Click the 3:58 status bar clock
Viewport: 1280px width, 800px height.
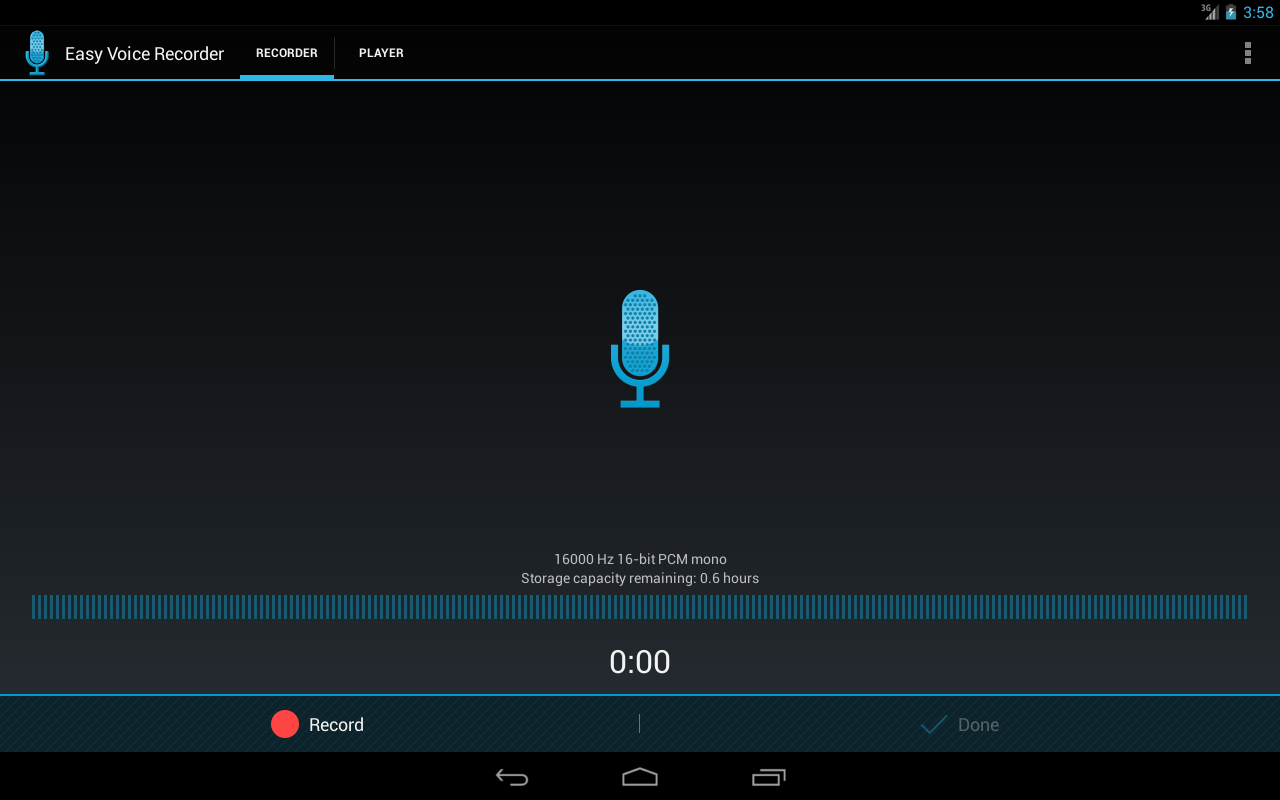click(1258, 13)
